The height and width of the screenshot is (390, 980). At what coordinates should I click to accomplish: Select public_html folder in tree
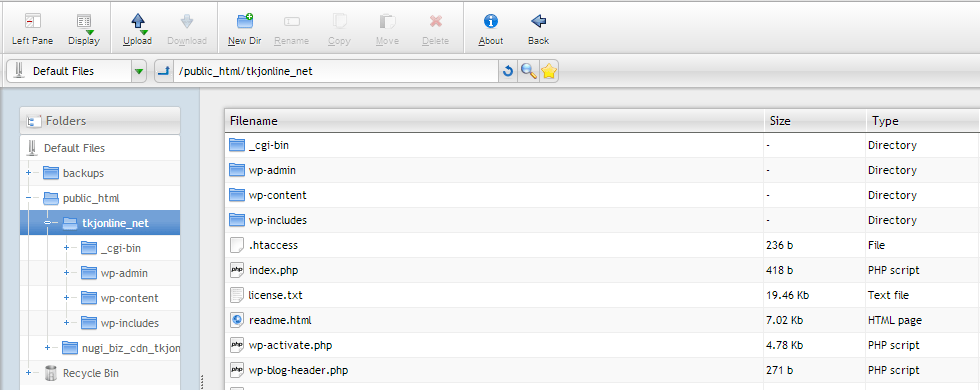(x=91, y=198)
